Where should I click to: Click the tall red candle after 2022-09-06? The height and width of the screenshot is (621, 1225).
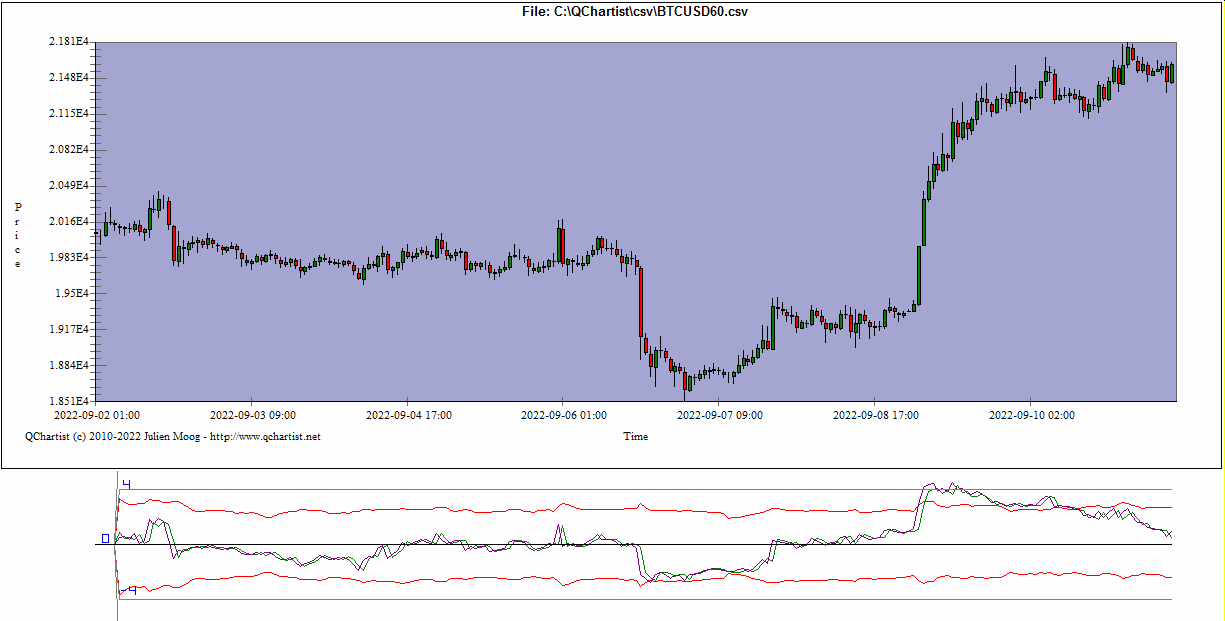[640, 302]
